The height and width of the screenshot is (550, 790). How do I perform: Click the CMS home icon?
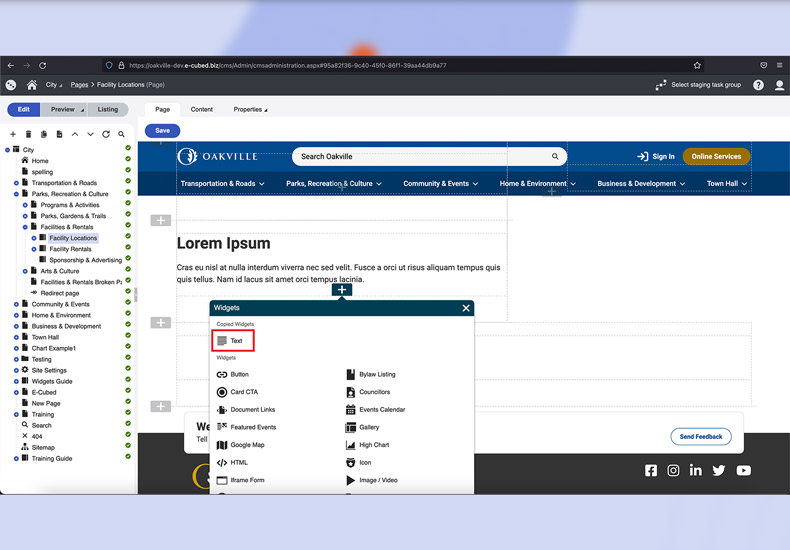[x=32, y=85]
